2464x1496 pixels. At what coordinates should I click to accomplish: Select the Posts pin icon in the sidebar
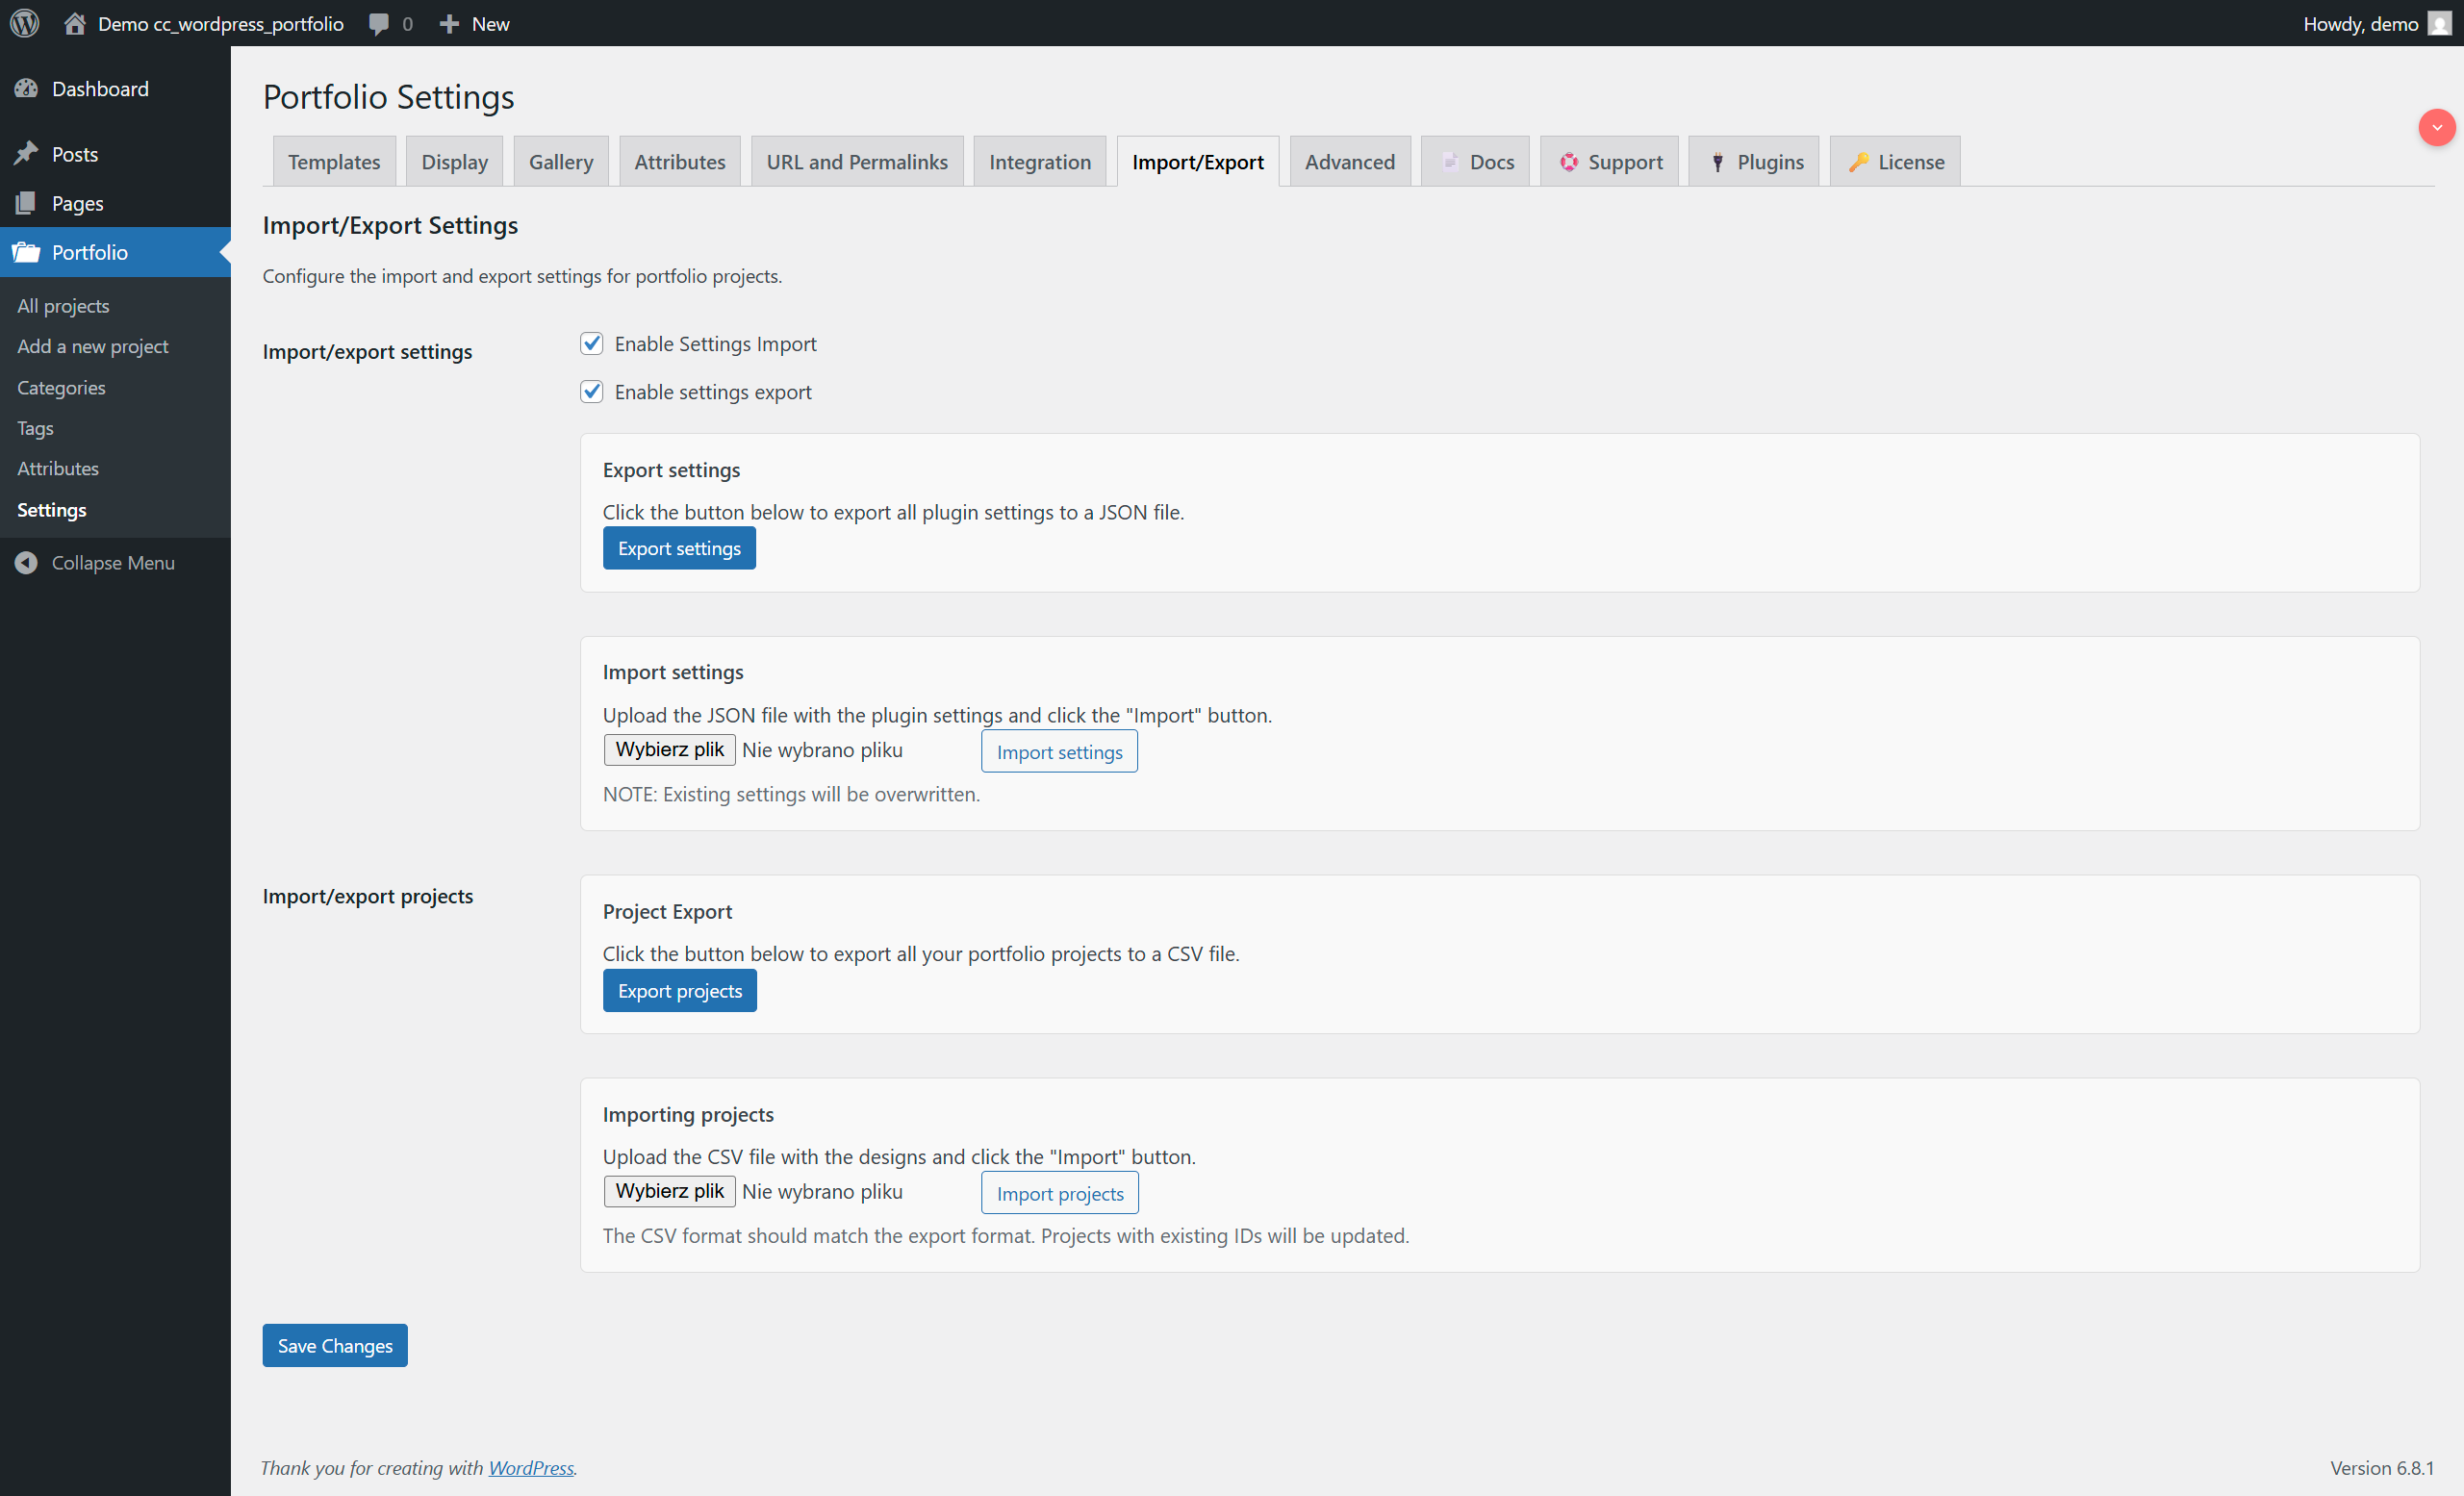[x=27, y=153]
